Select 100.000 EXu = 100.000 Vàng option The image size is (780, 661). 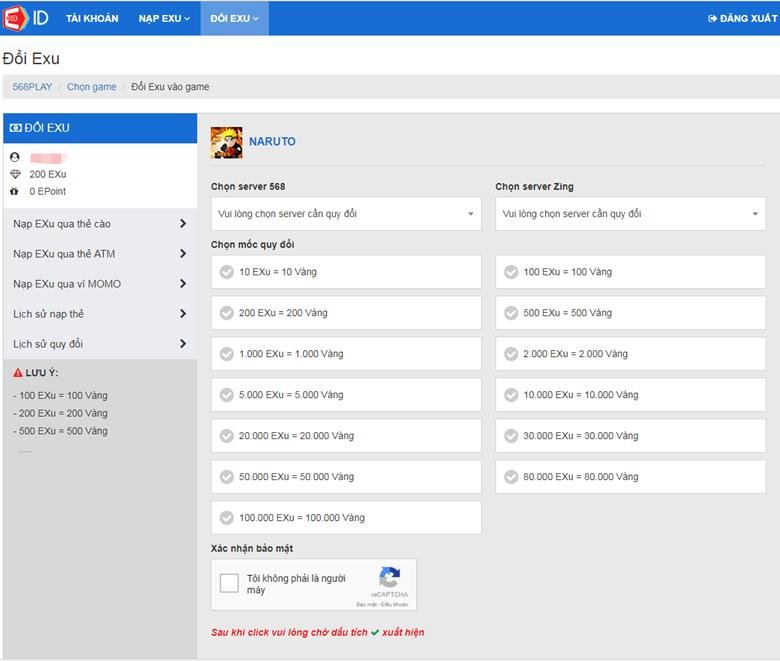346,518
